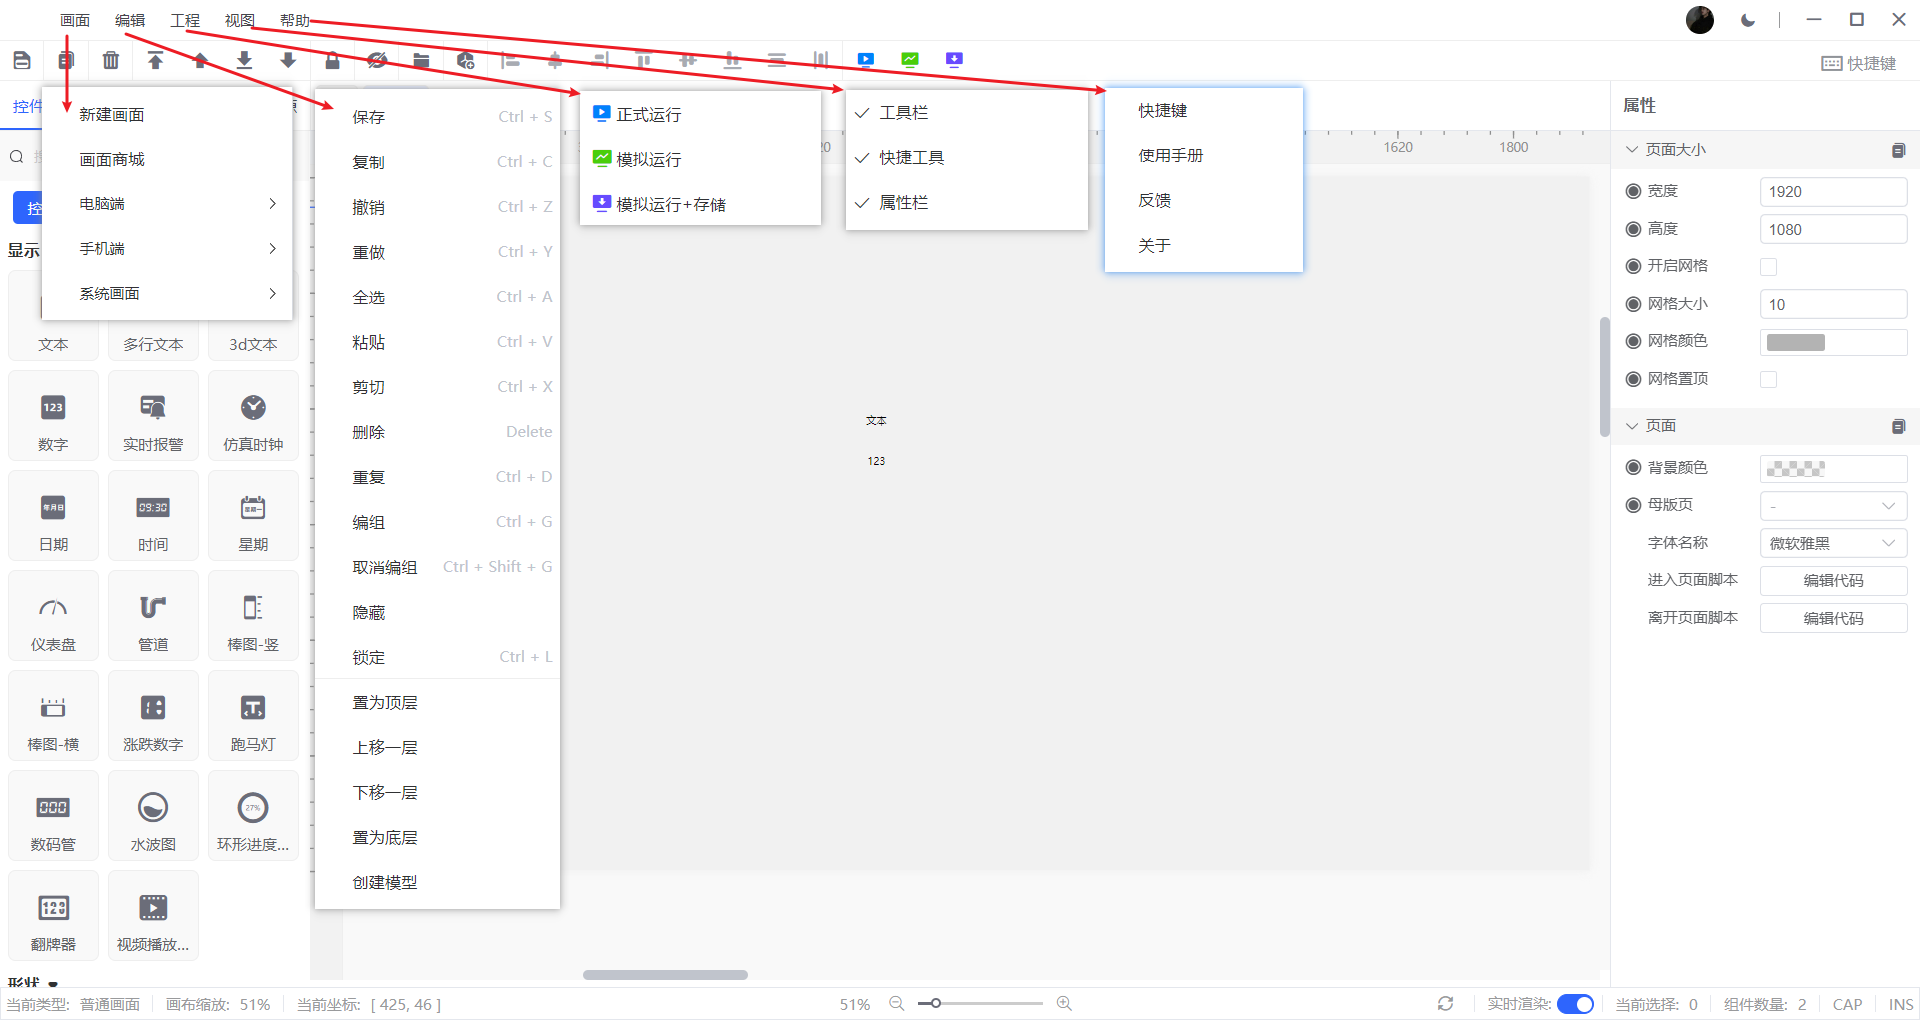Open the 字体名称 font dropdown

(1832, 543)
